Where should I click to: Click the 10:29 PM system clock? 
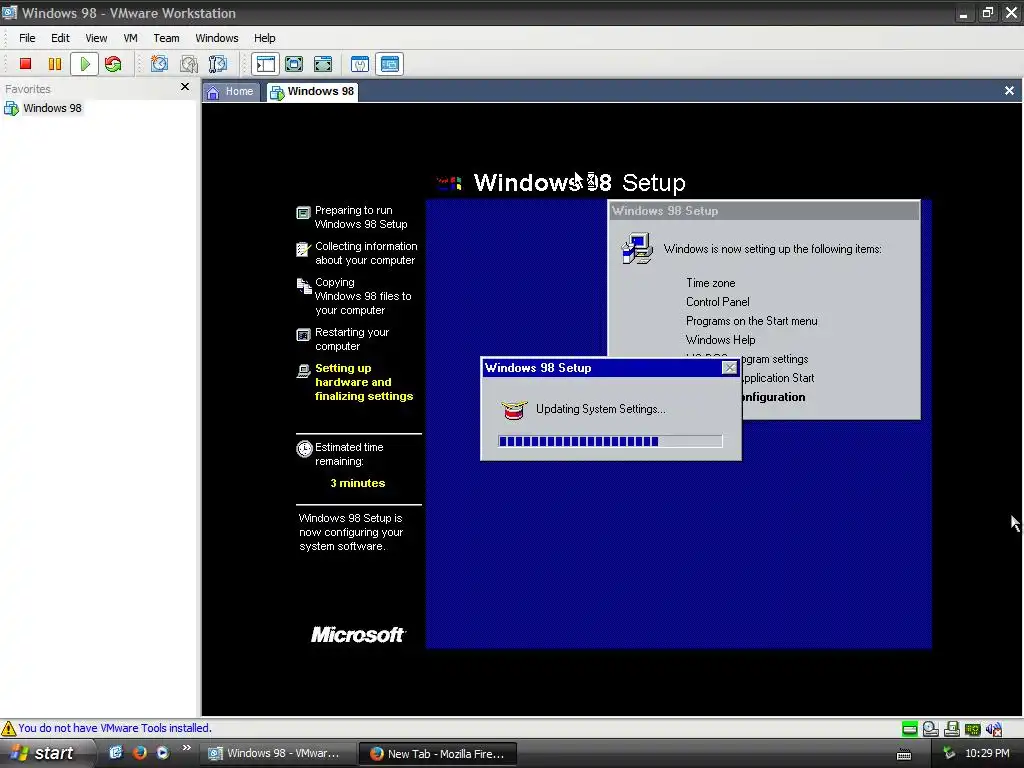[987, 753]
